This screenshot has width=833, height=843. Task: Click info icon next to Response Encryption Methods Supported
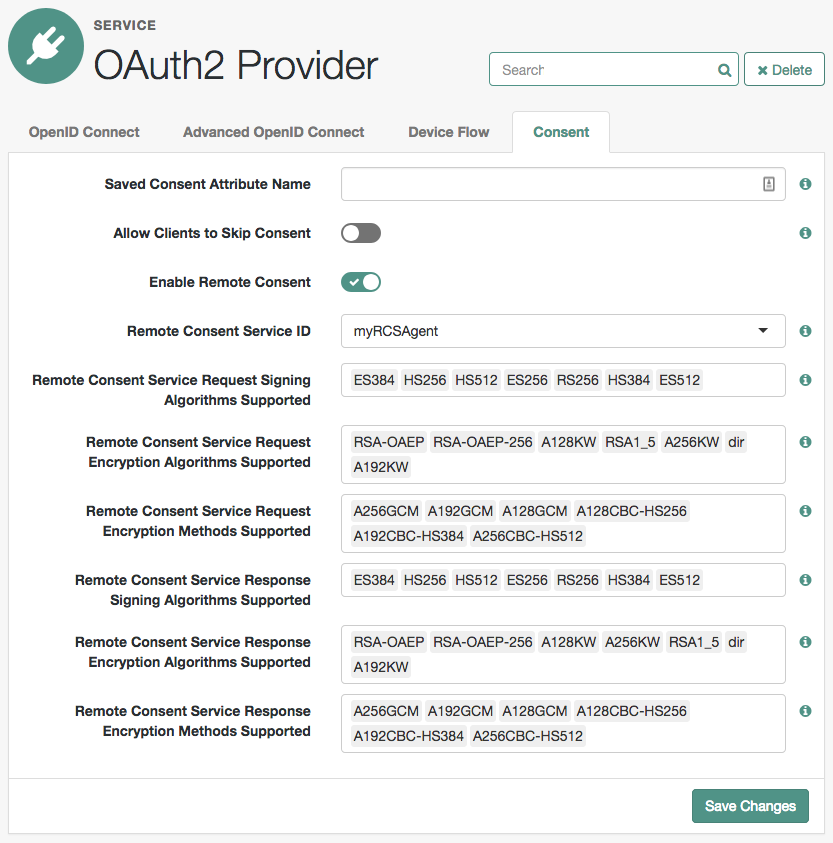point(805,711)
